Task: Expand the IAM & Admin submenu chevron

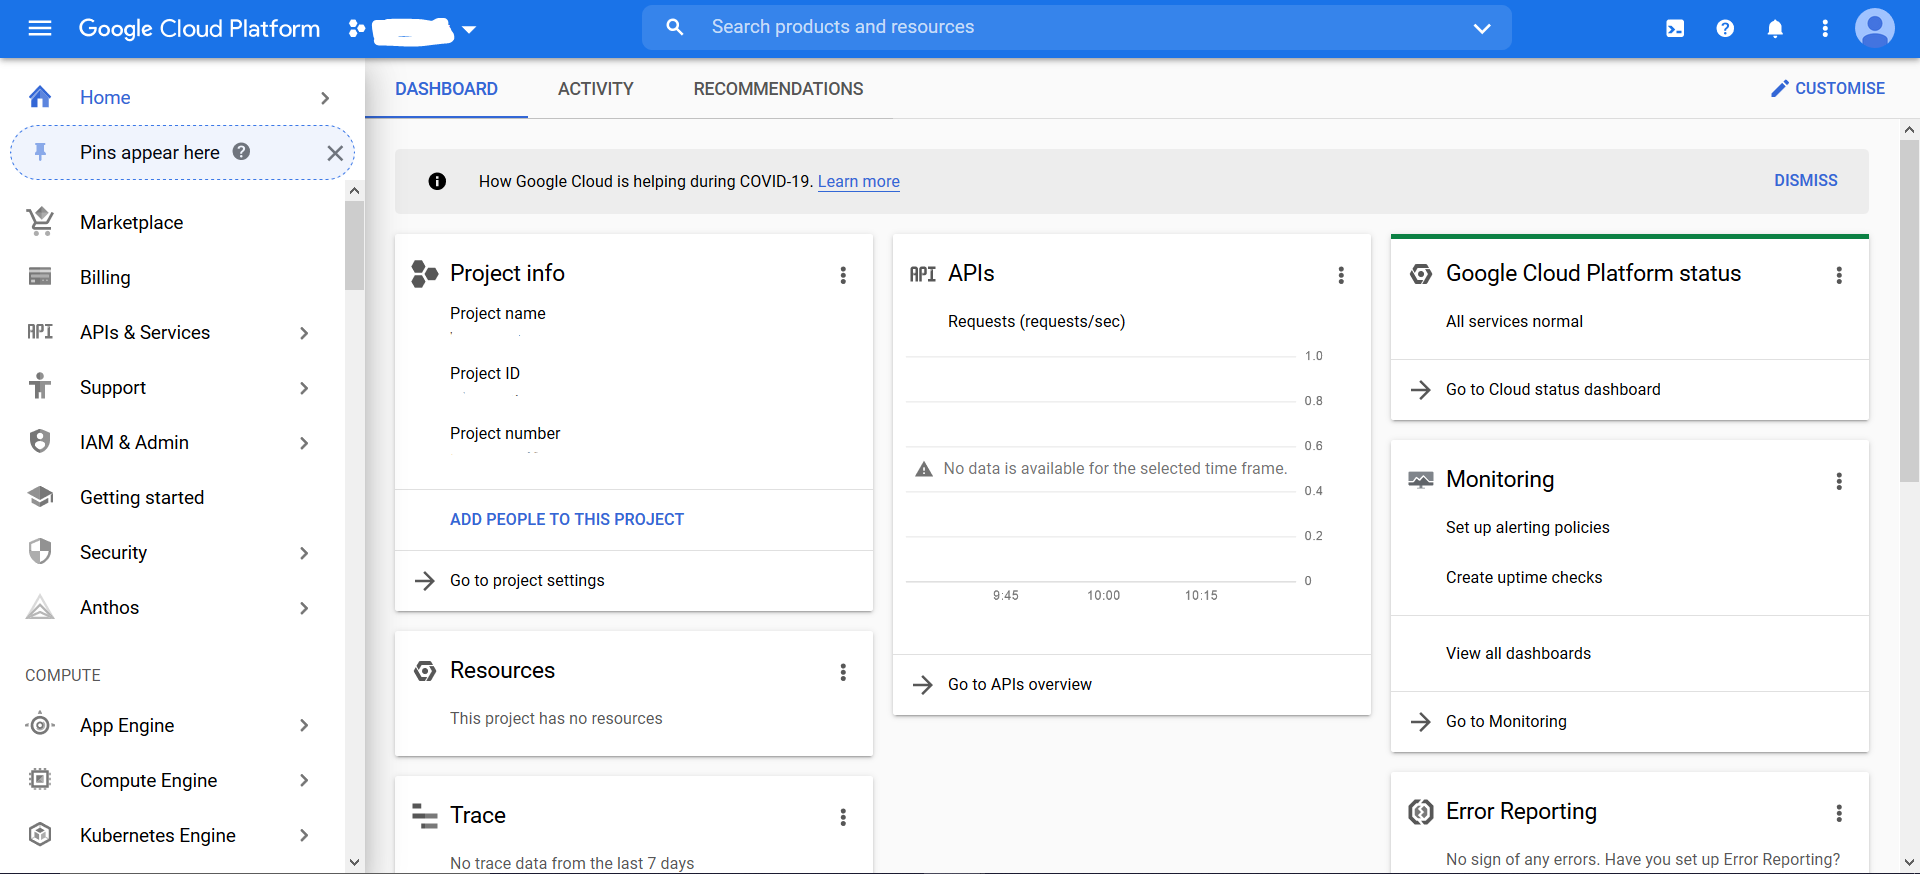Action: (x=304, y=443)
